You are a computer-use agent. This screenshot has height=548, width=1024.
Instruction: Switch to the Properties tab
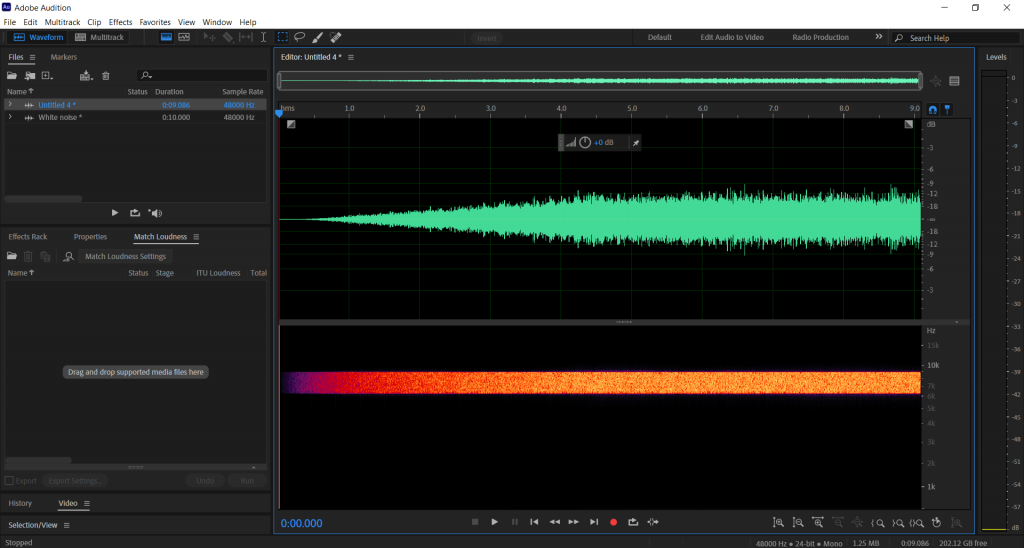[90, 237]
